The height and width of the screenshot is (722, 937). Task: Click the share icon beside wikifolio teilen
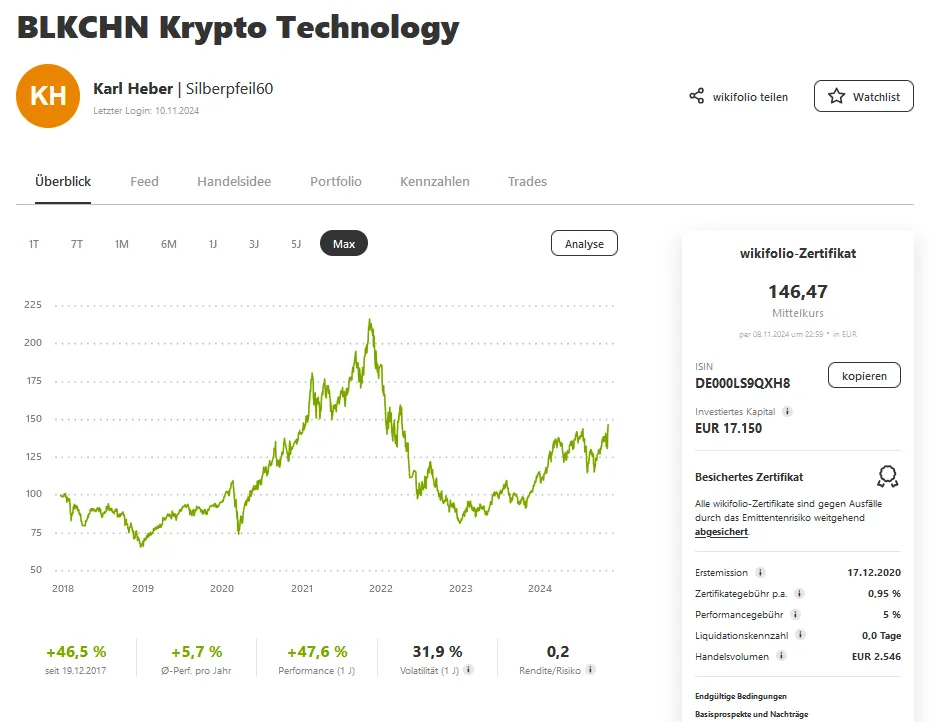click(696, 96)
